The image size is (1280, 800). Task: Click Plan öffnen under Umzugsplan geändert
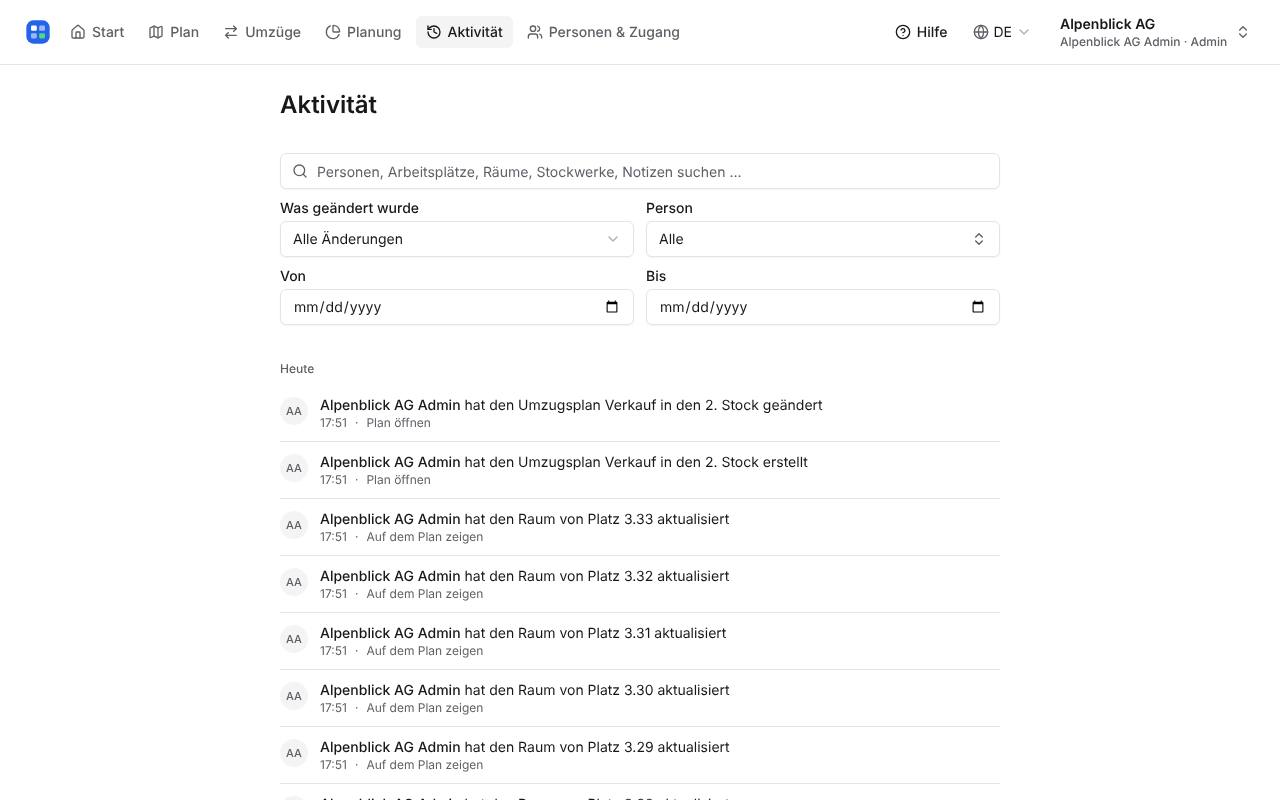(398, 423)
